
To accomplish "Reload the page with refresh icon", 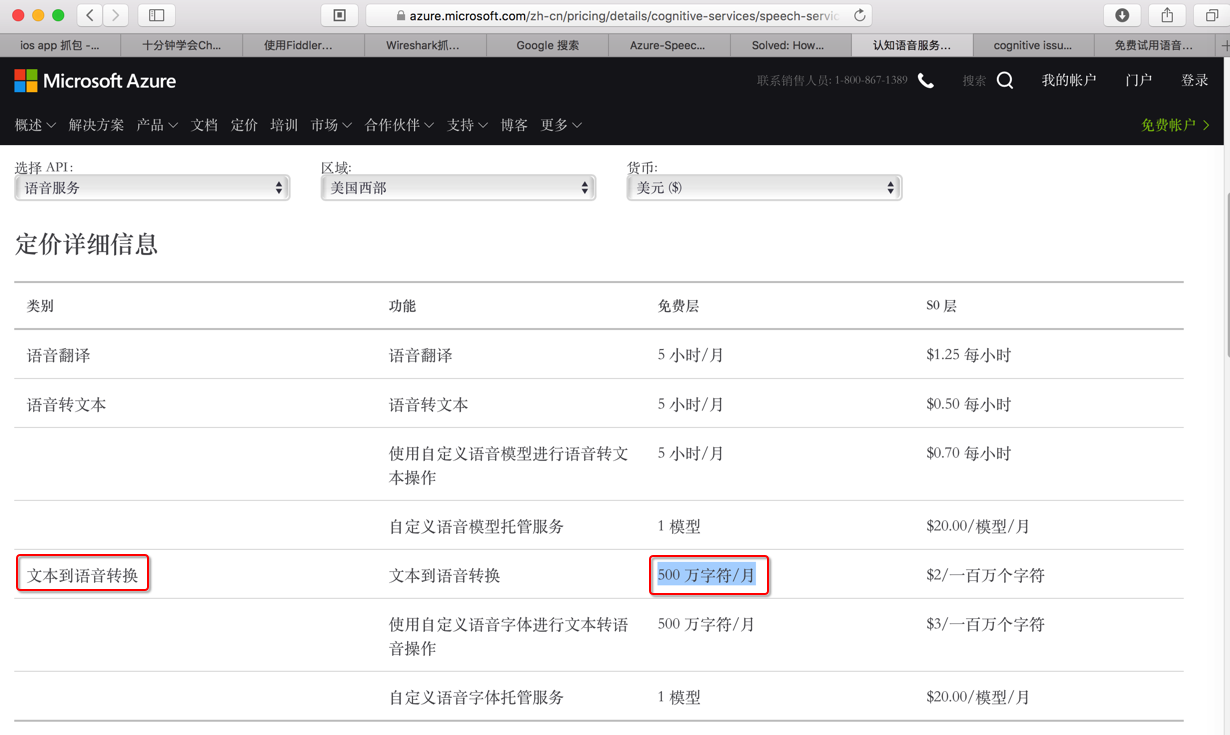I will pos(859,15).
